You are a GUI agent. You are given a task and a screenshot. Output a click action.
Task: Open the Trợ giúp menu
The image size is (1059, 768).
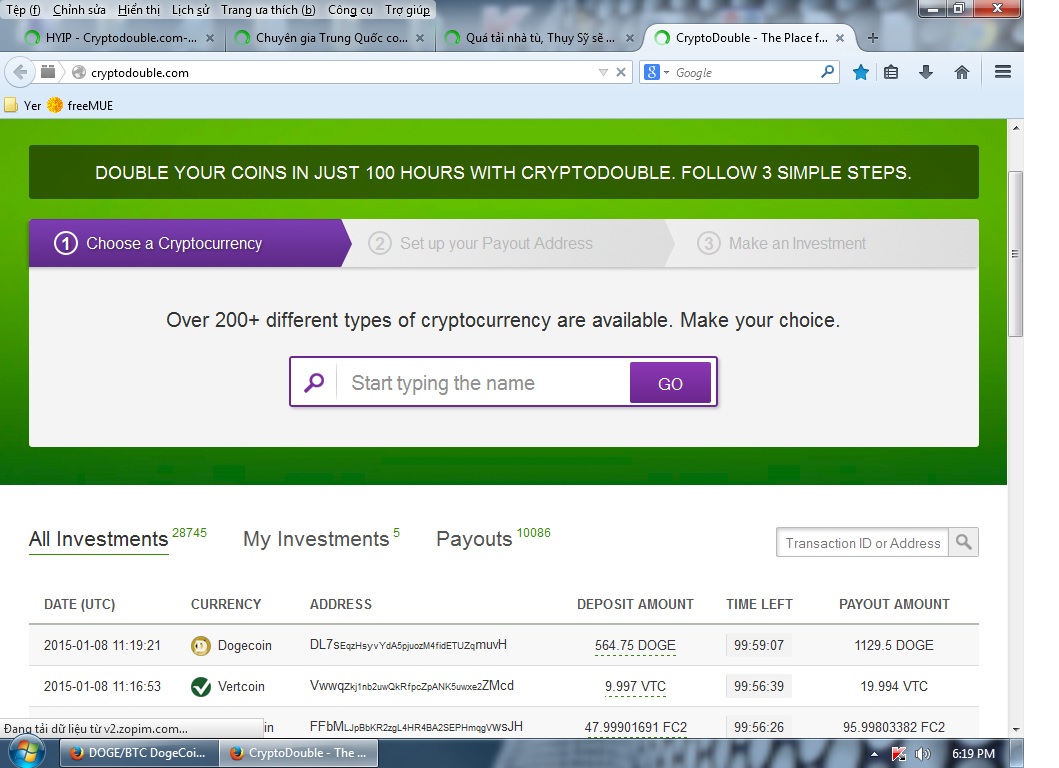coord(407,9)
